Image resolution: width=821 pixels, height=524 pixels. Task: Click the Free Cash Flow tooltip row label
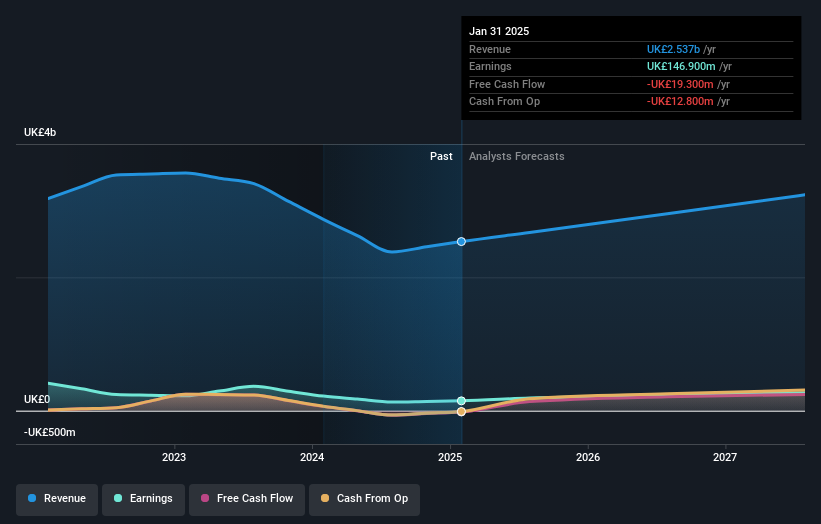pyautogui.click(x=507, y=84)
